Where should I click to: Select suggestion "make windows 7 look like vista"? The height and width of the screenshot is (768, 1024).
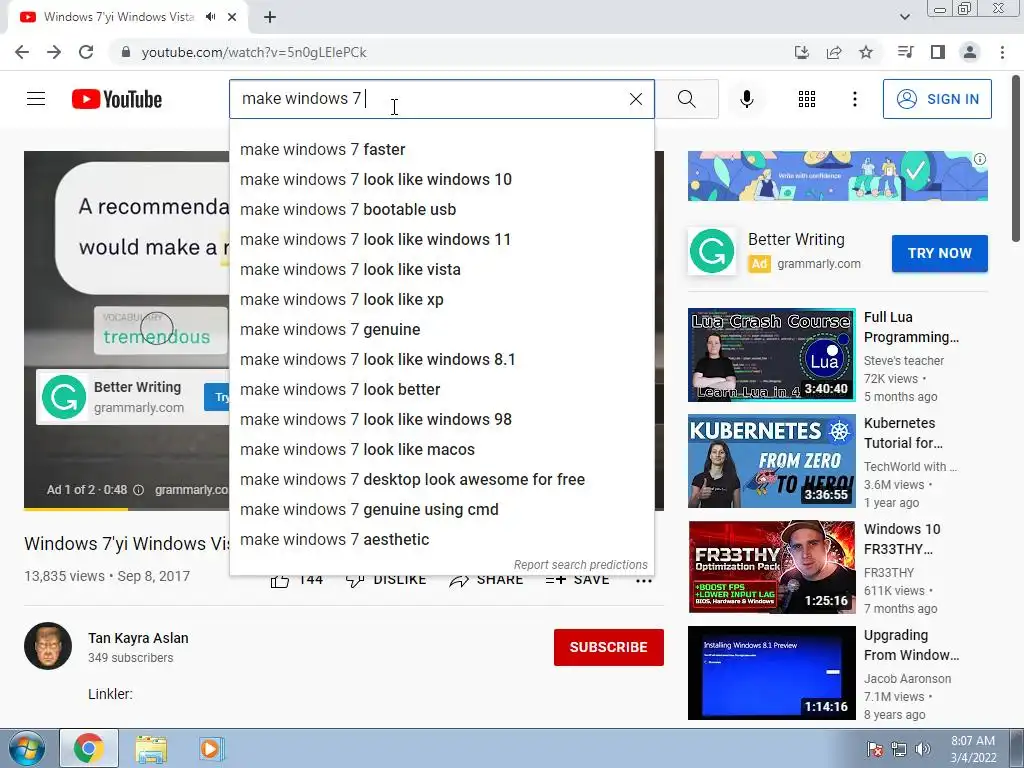441,270
